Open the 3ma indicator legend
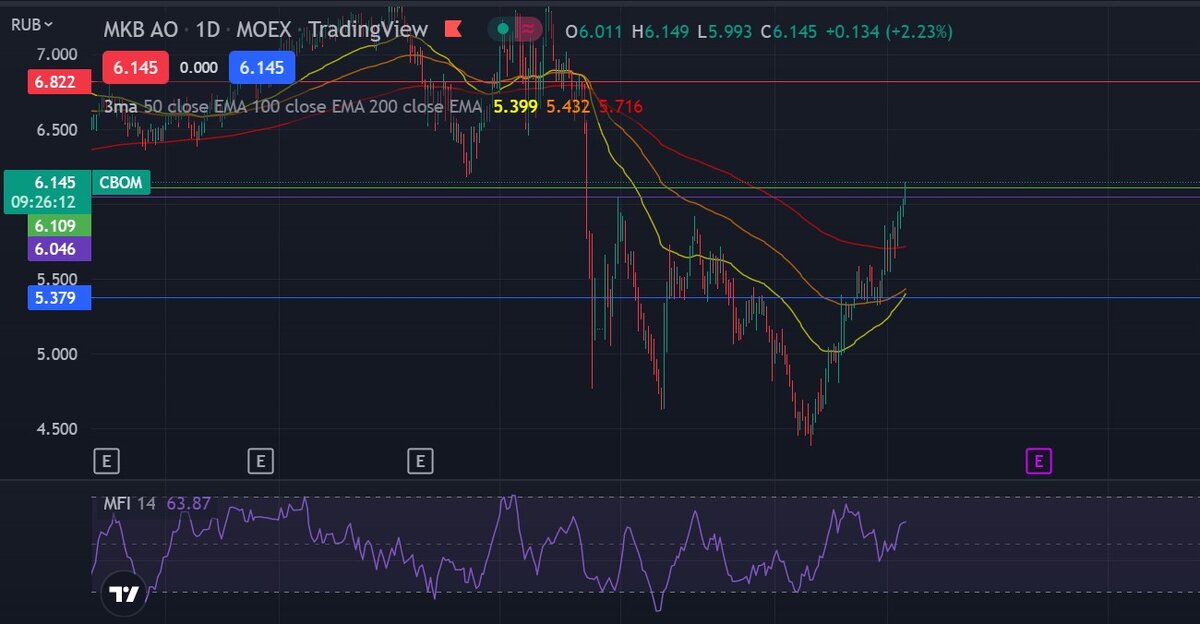Screen dimensions: 1200x624 (x=293, y=106)
